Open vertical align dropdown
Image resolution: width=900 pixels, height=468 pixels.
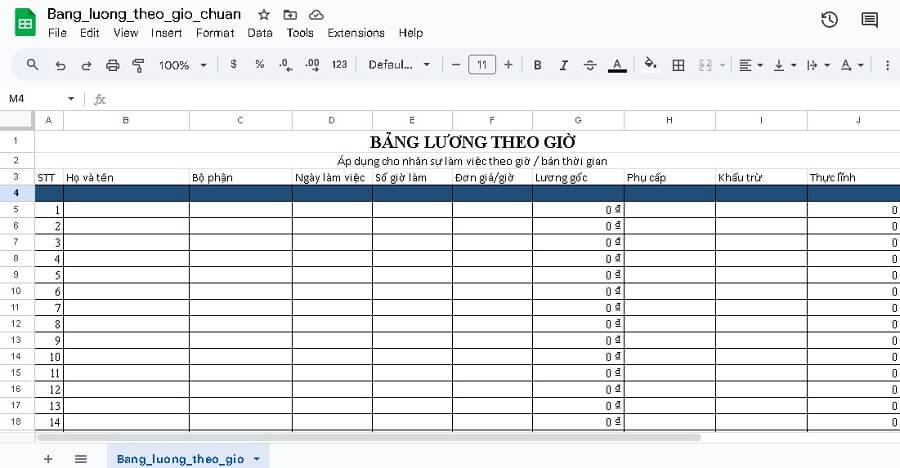point(785,65)
